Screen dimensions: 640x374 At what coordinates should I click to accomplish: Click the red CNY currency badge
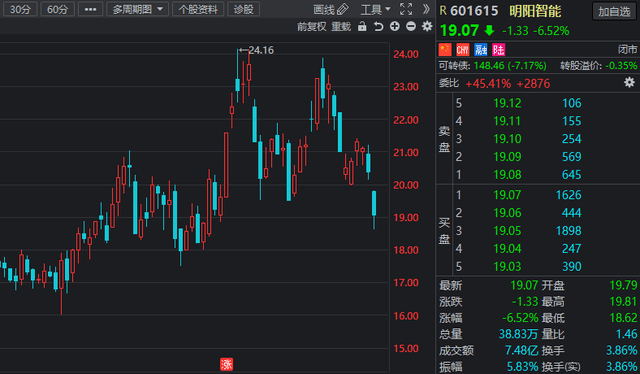click(x=463, y=50)
